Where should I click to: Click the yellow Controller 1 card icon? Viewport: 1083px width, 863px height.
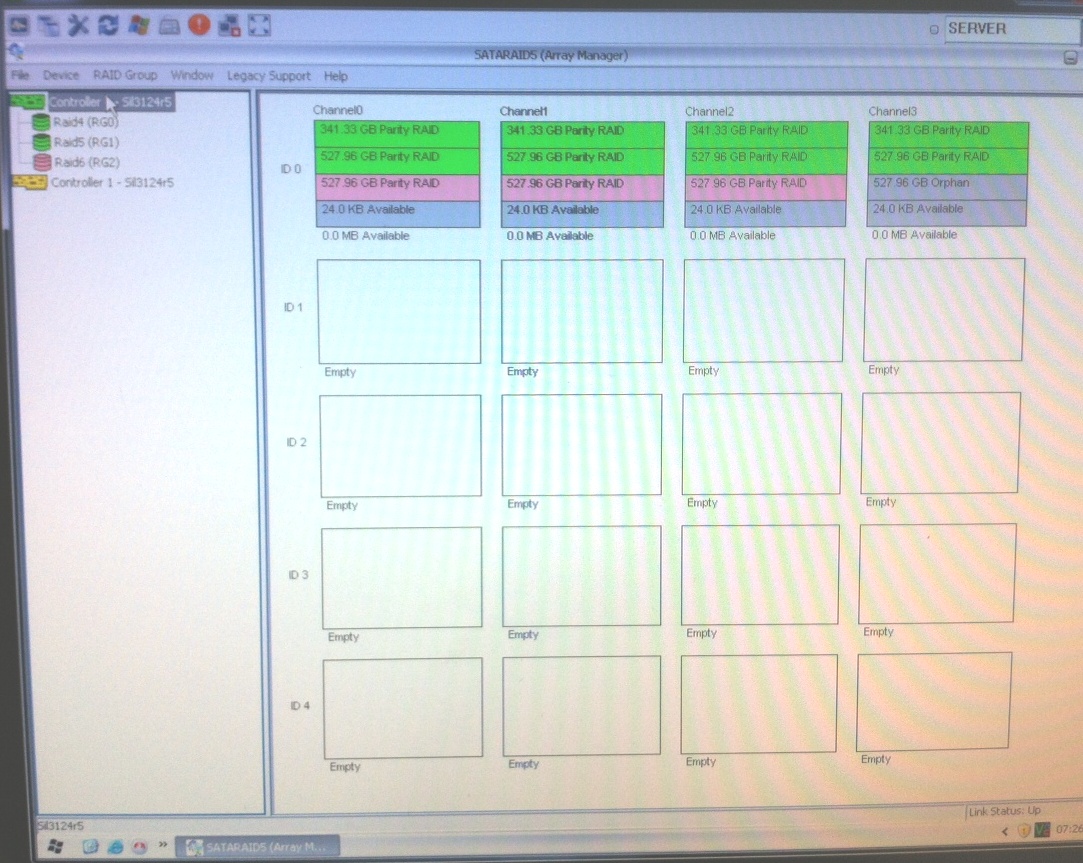point(30,182)
